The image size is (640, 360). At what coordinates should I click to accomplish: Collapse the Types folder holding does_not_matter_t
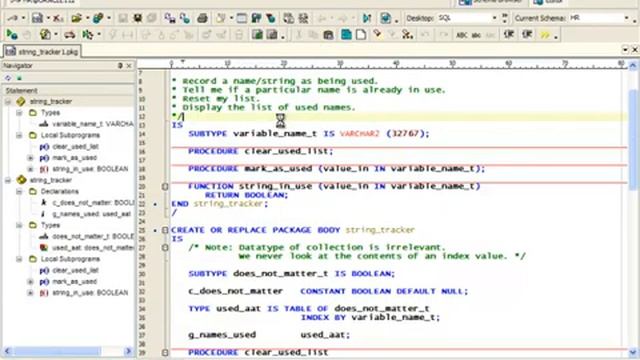tap(19, 225)
